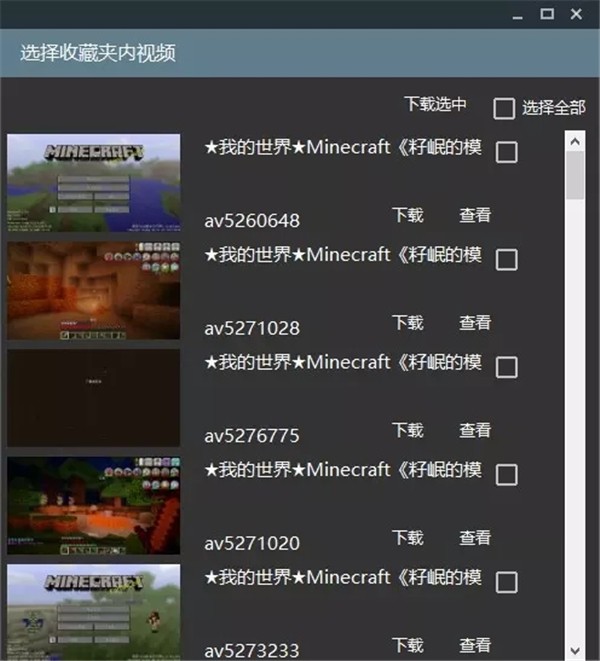Screen dimensions: 600x661
Task: Select the video title above av5271028
Action: (x=343, y=255)
